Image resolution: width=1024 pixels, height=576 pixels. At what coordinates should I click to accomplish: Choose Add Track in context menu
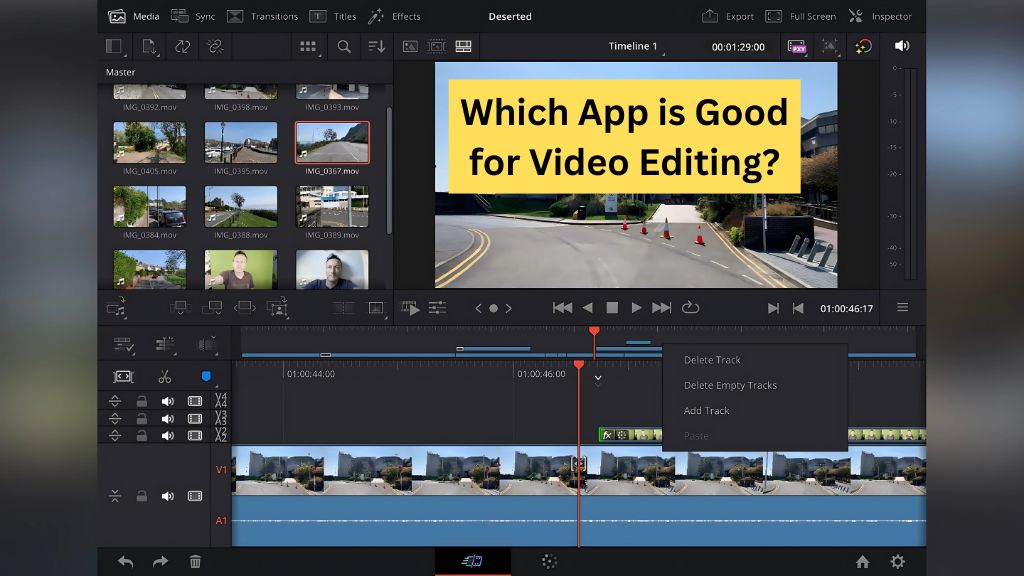pos(706,411)
